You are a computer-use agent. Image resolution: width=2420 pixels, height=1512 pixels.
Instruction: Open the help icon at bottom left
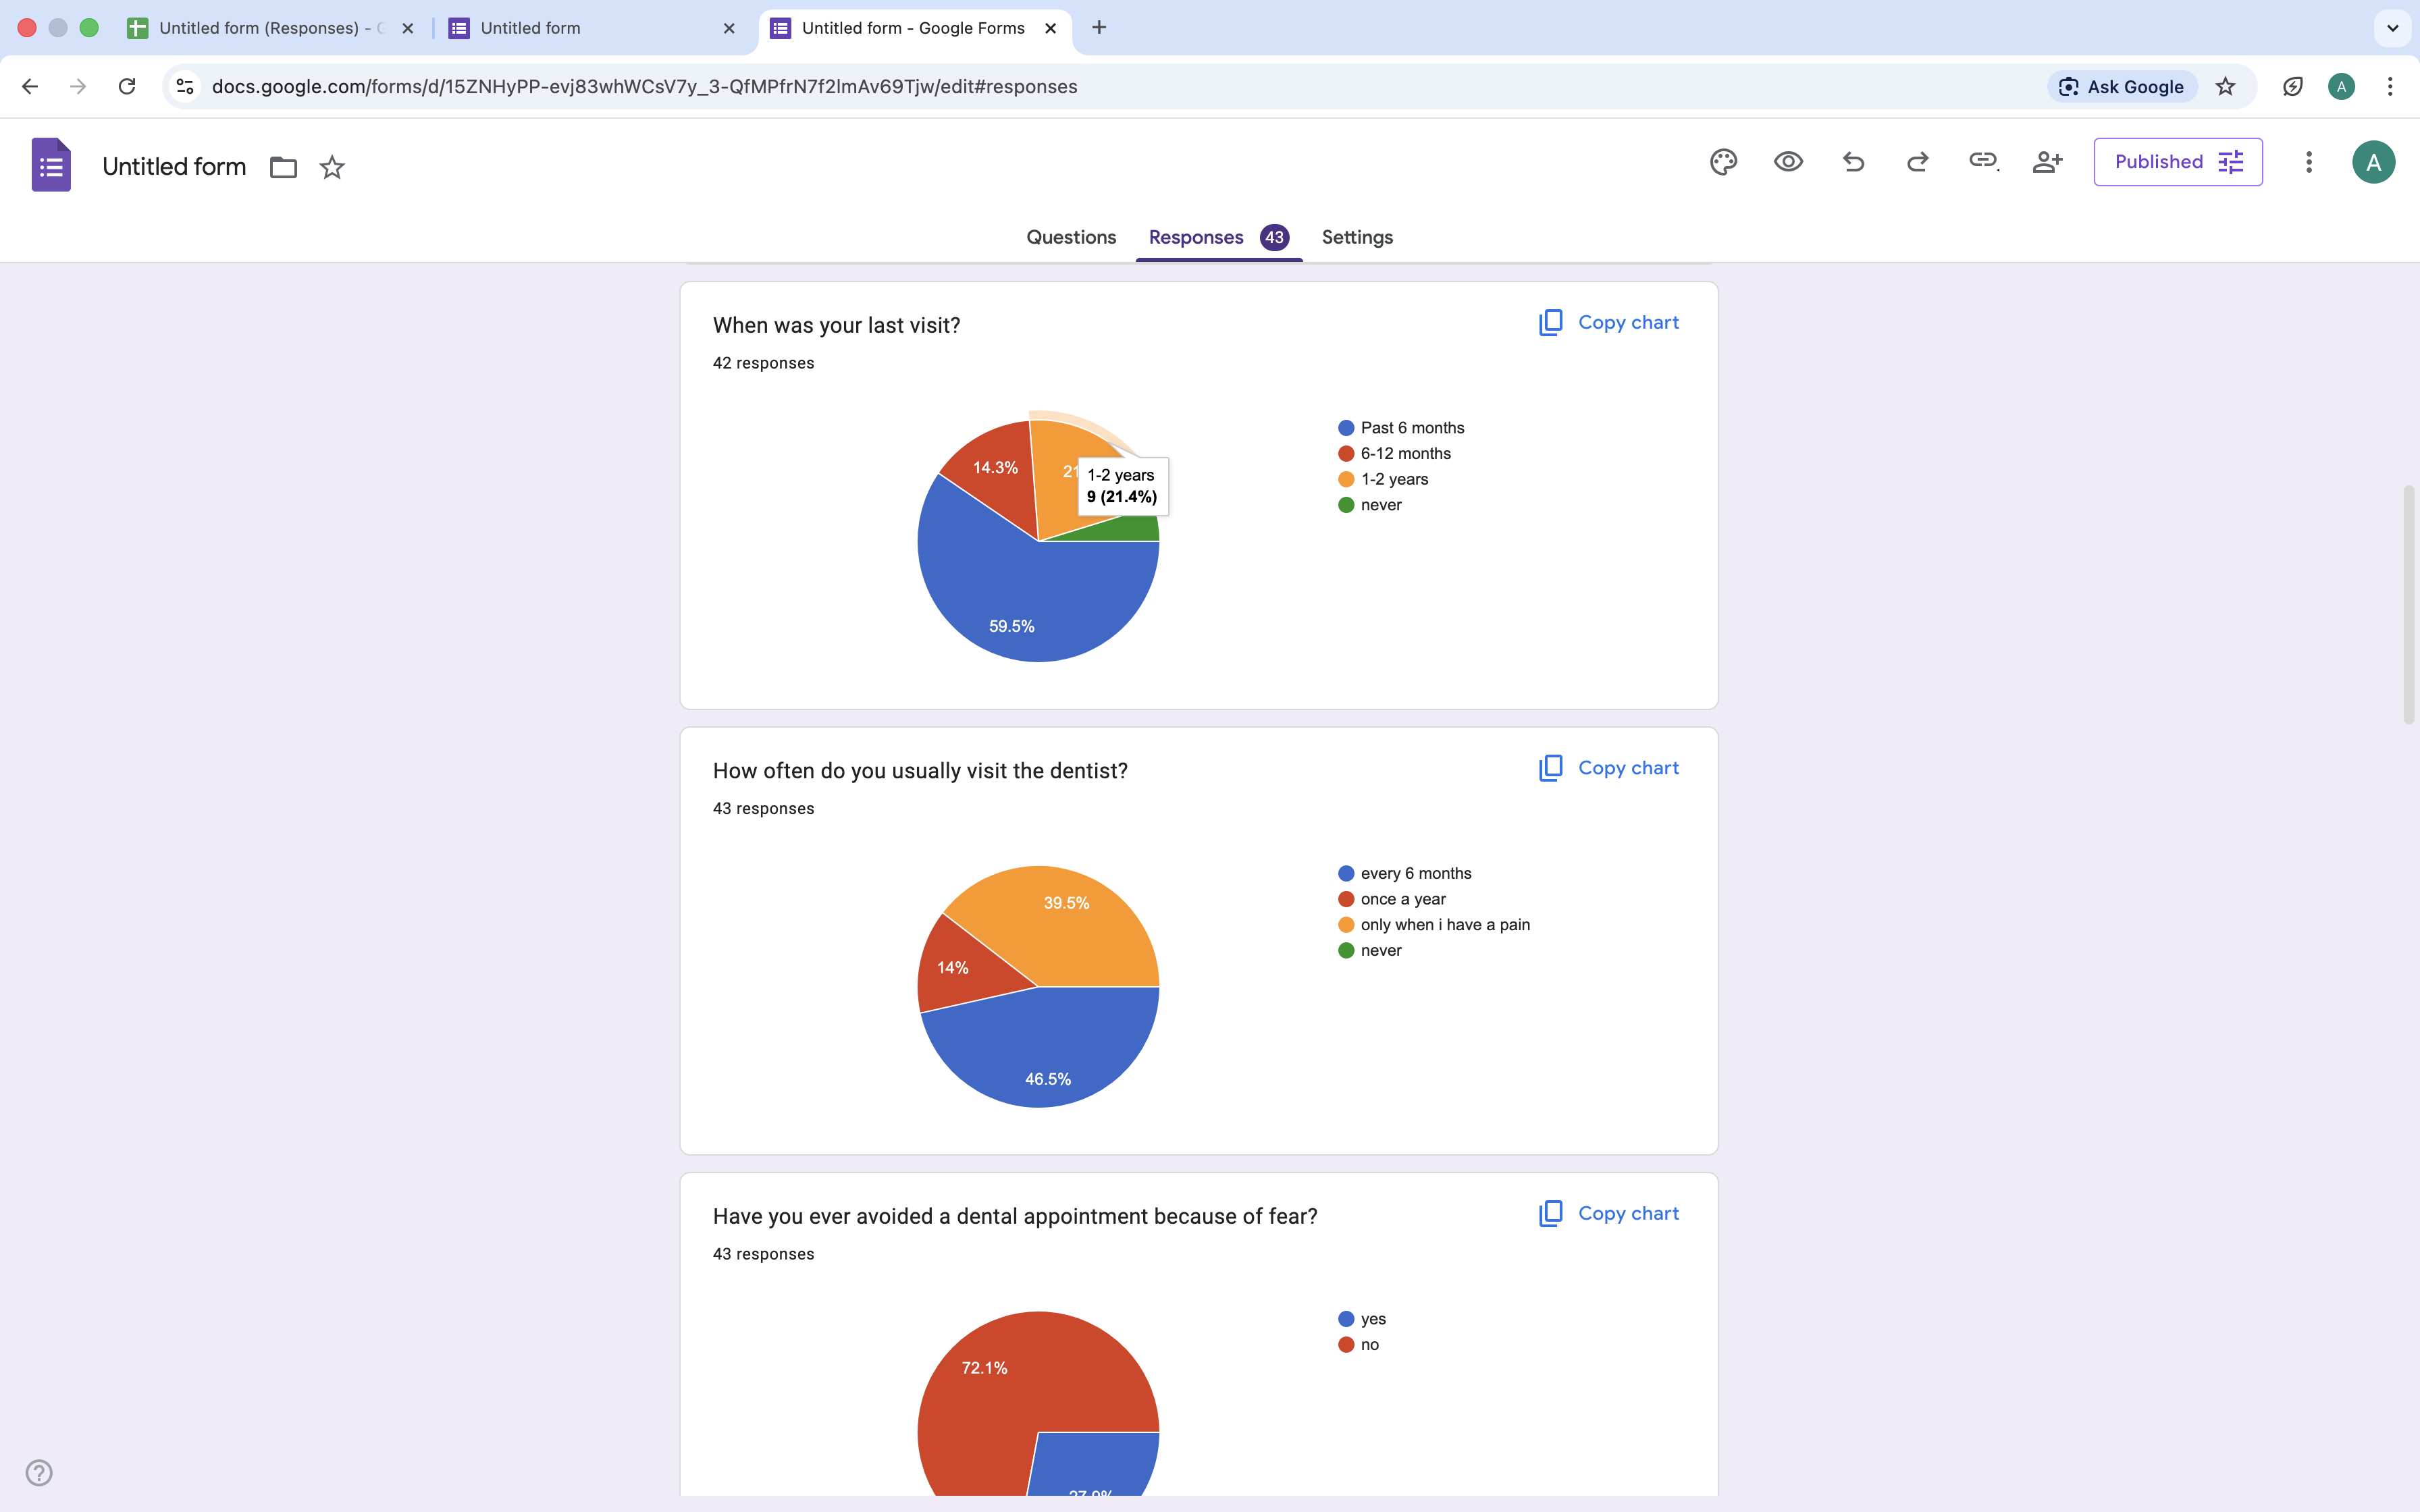pos(39,1472)
